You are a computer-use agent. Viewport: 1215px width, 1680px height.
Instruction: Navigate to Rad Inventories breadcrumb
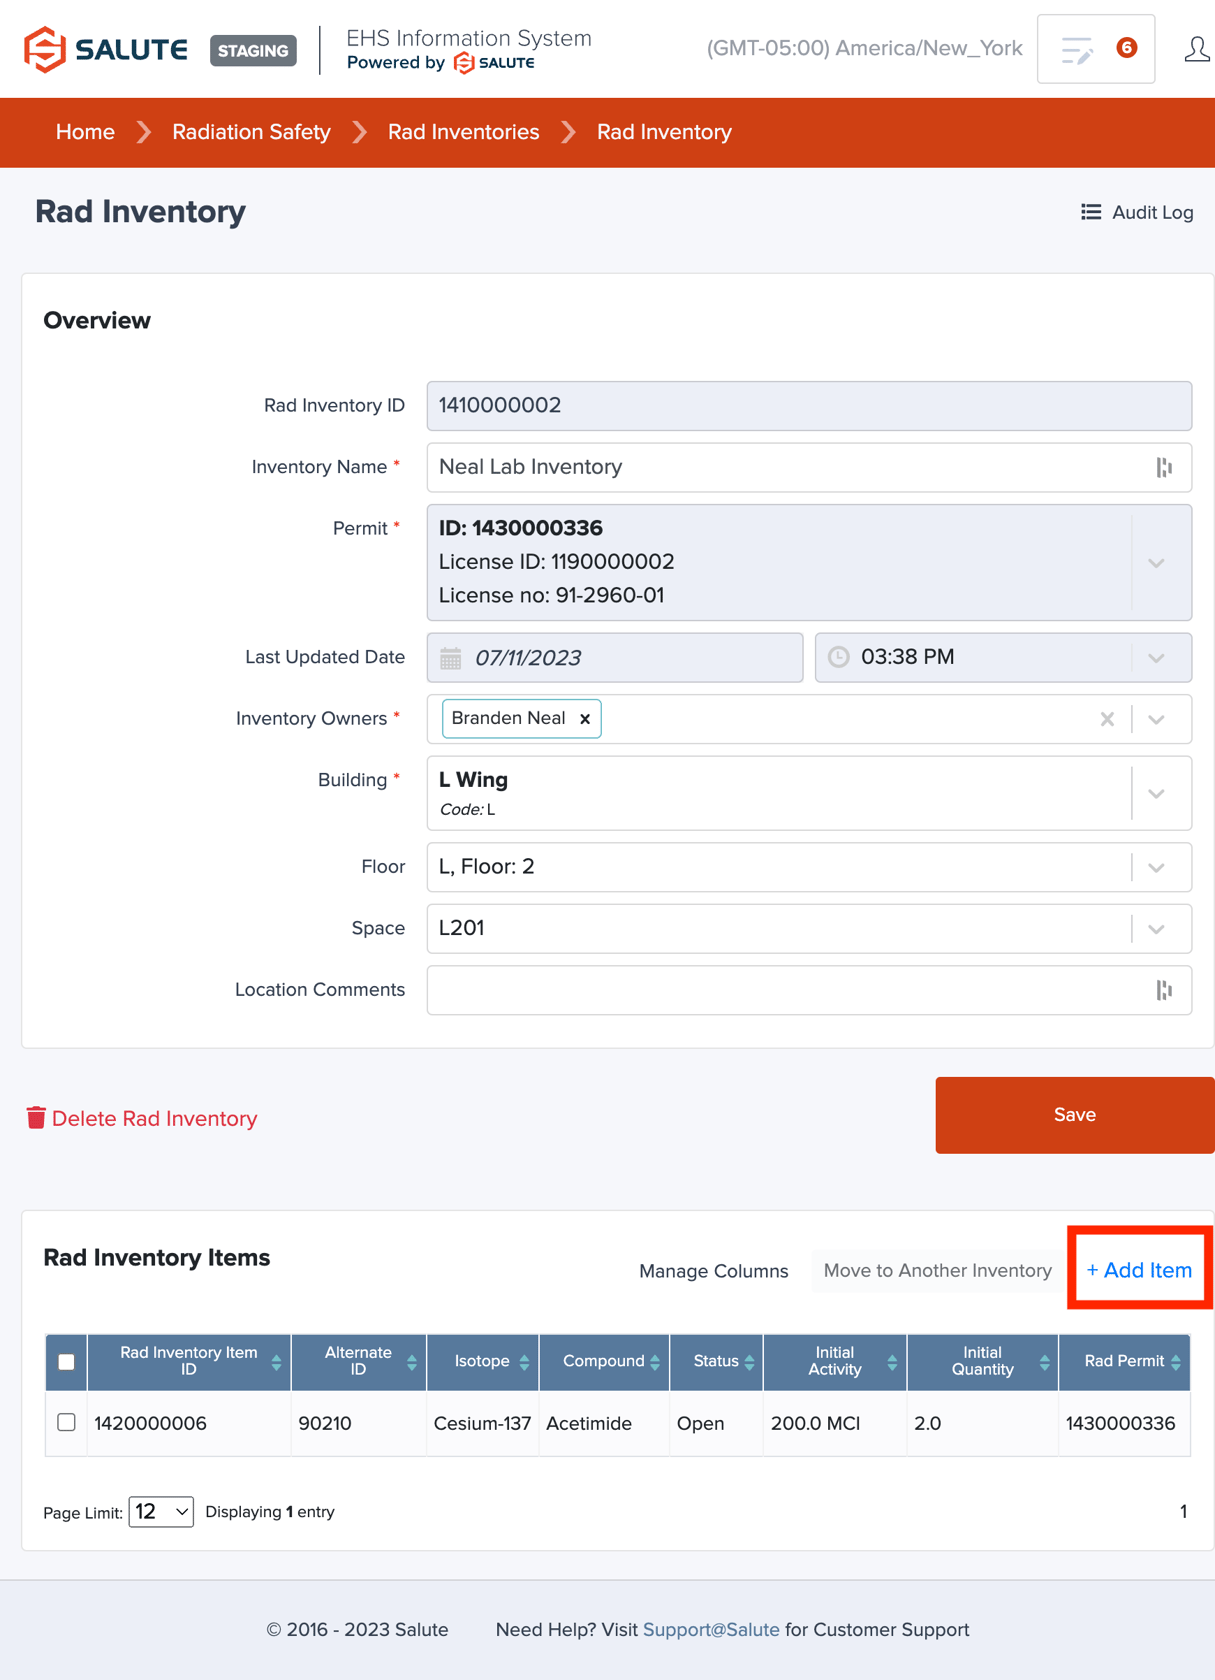click(463, 132)
